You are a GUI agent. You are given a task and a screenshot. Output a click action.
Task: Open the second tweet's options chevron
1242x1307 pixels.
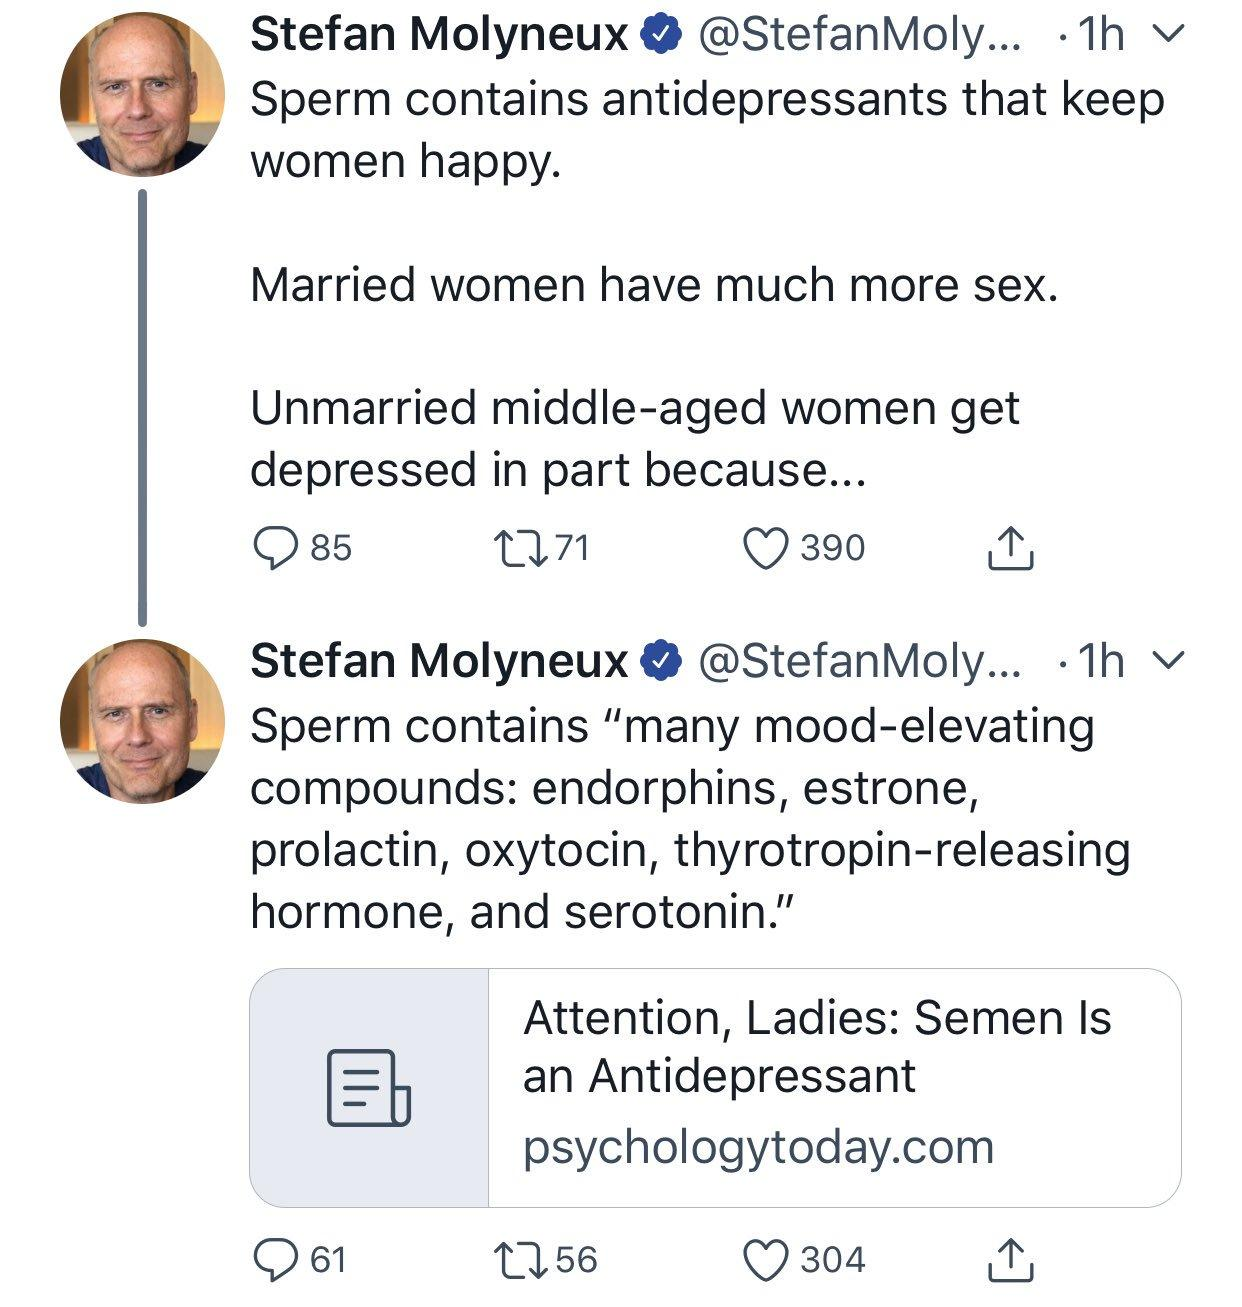coord(1168,661)
